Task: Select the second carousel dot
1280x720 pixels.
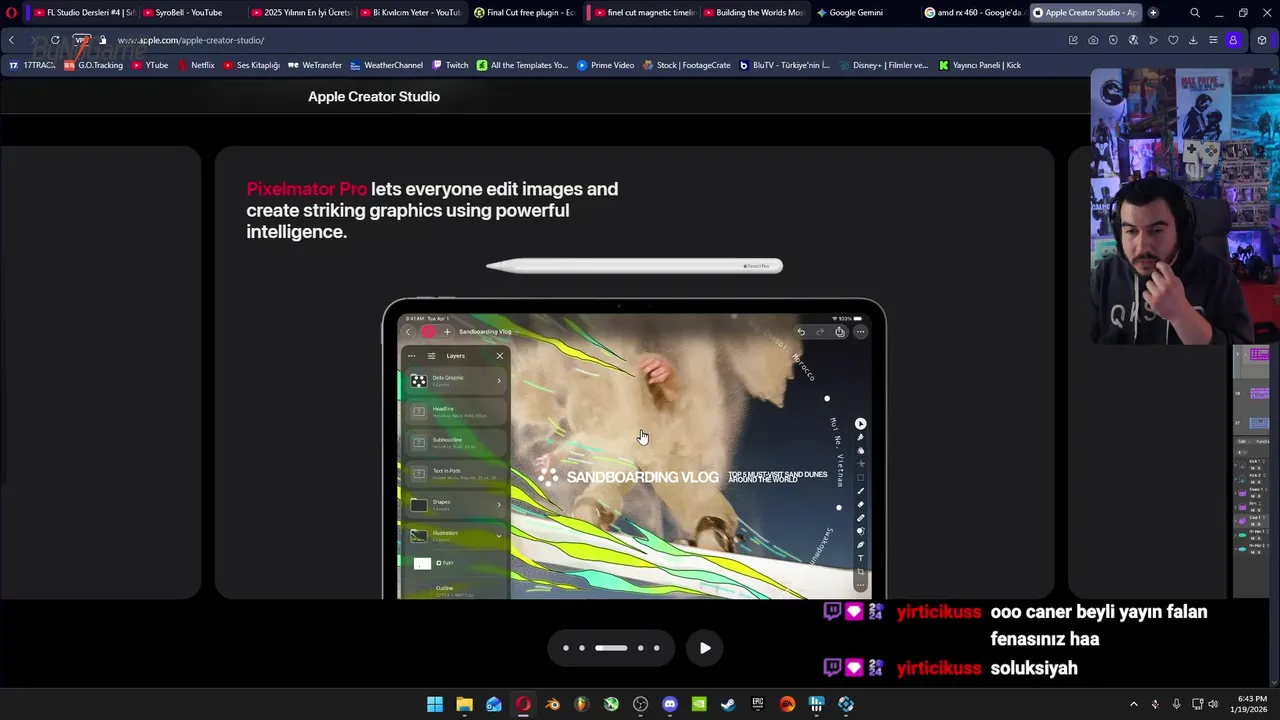Action: point(582,648)
